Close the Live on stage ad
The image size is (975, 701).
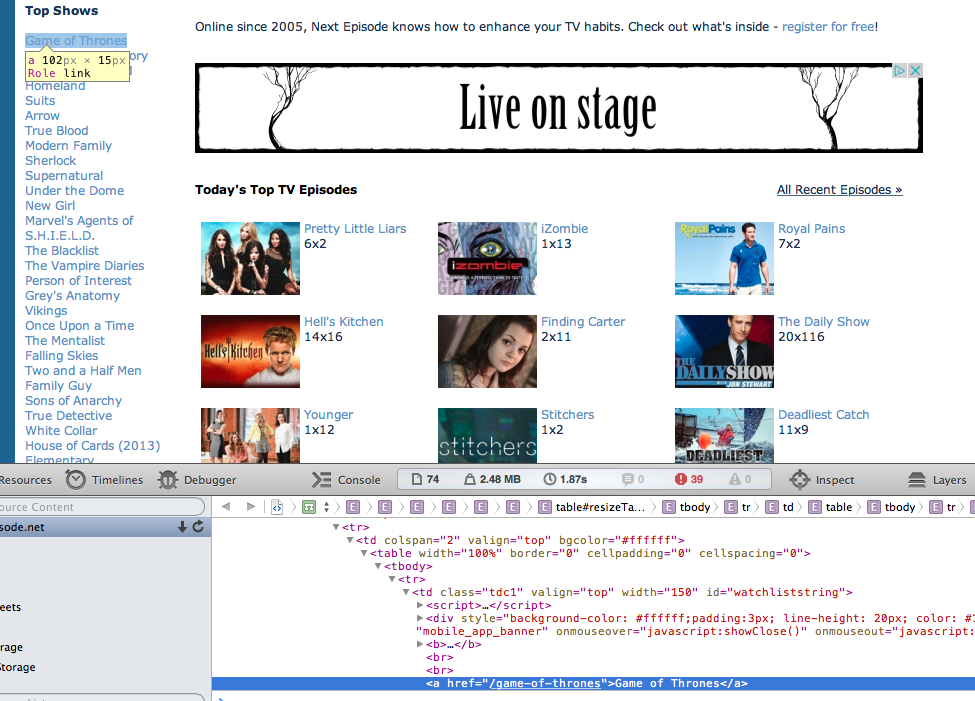(x=915, y=70)
